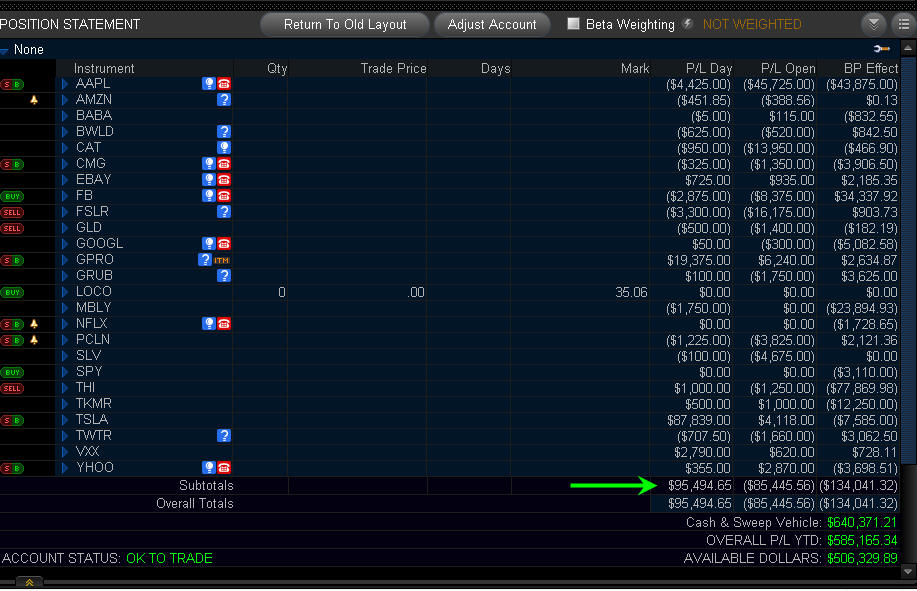Click the bell alert icon beside NFLX
This screenshot has height=591, width=917.
pyautogui.click(x=33, y=324)
